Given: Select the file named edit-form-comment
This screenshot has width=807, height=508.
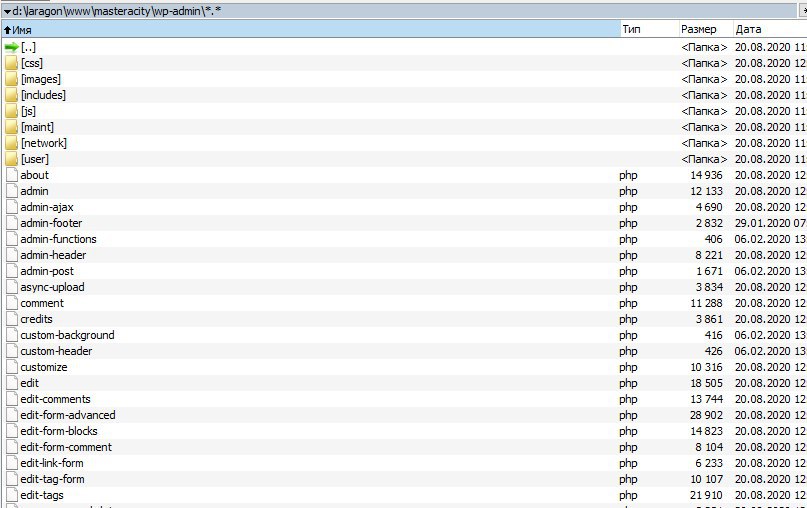Looking at the screenshot, I should (x=66, y=447).
